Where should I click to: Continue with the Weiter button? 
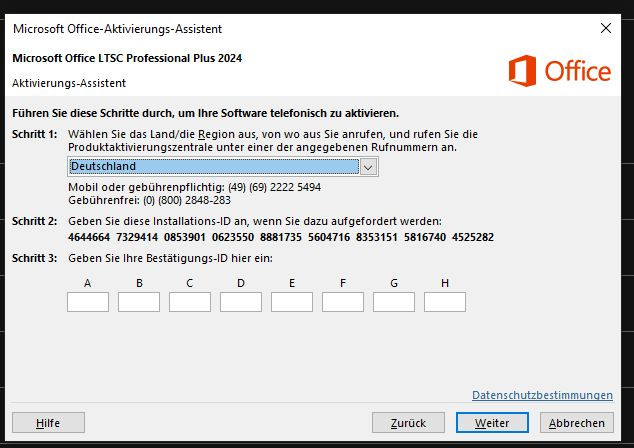pyautogui.click(x=492, y=423)
